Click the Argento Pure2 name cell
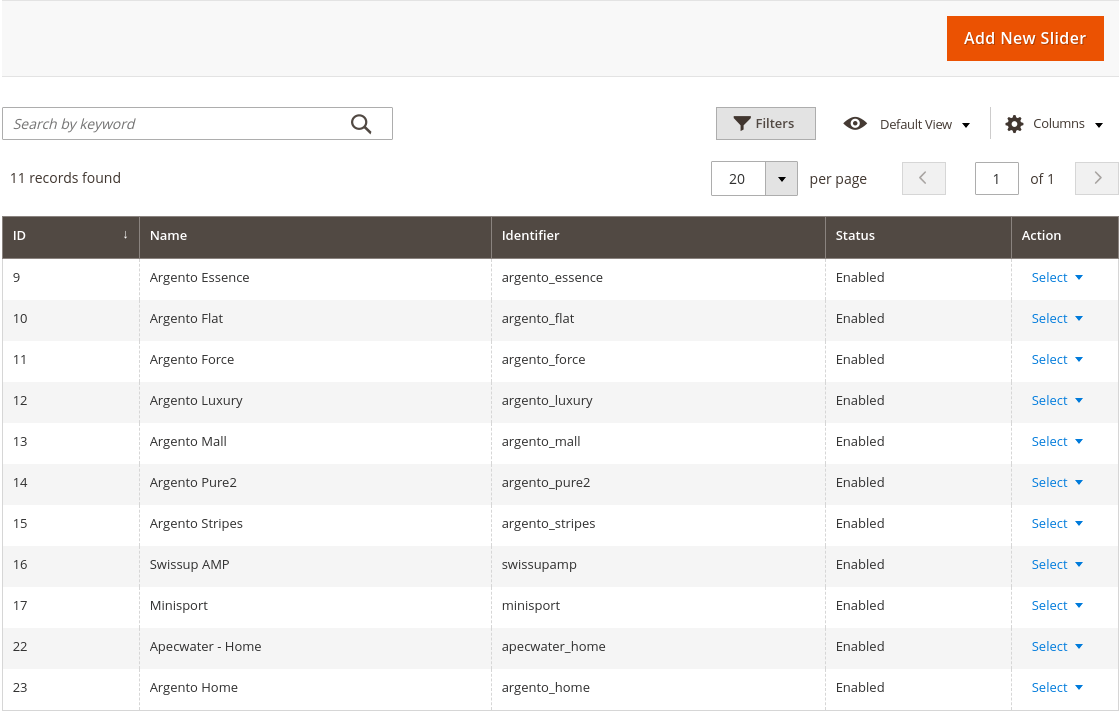This screenshot has width=1120, height=714. point(316,483)
